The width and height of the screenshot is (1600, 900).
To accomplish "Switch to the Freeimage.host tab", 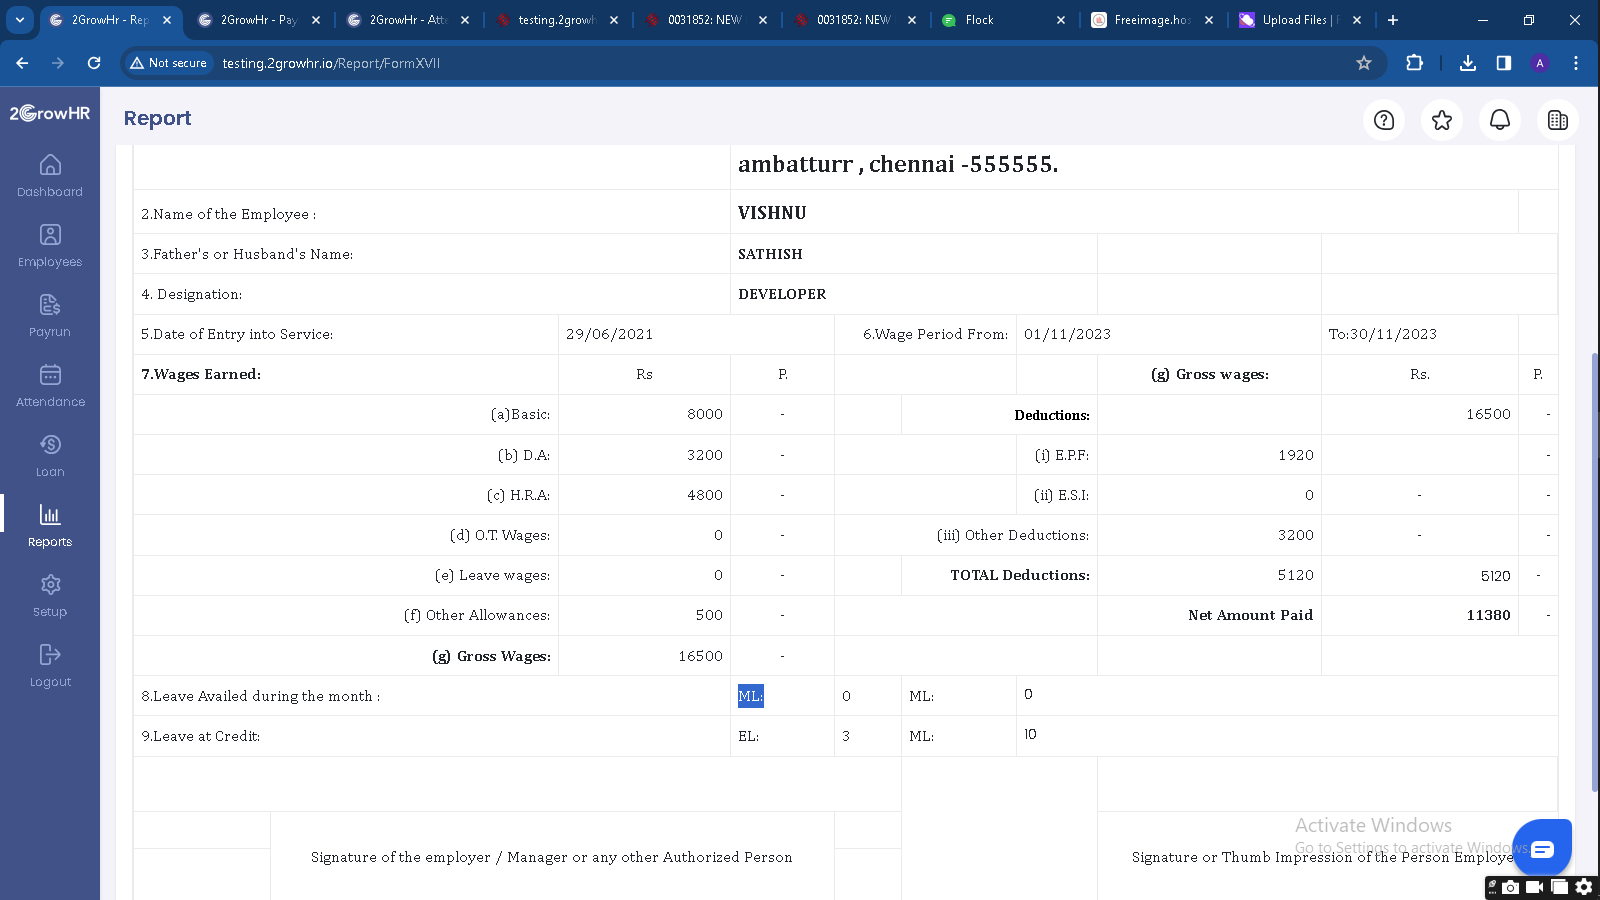I will point(1154,20).
